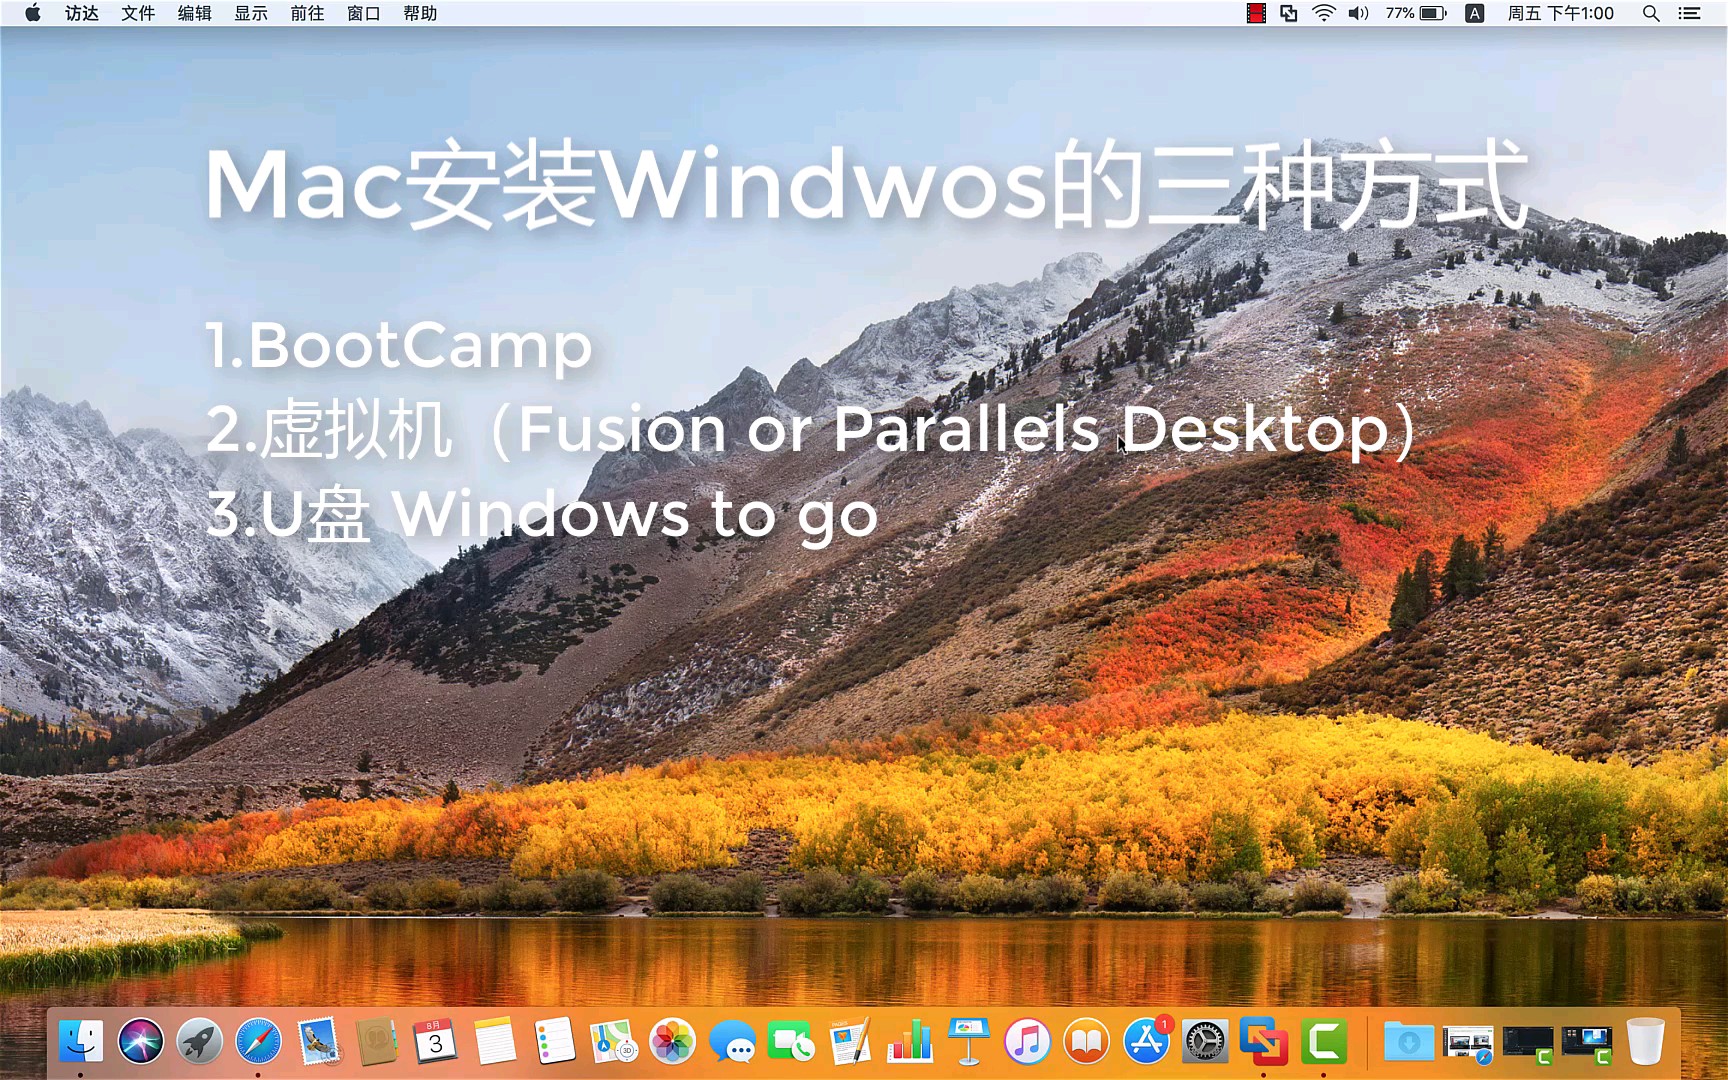
Task: Open Numbers bar chart icon
Action: [909, 1042]
